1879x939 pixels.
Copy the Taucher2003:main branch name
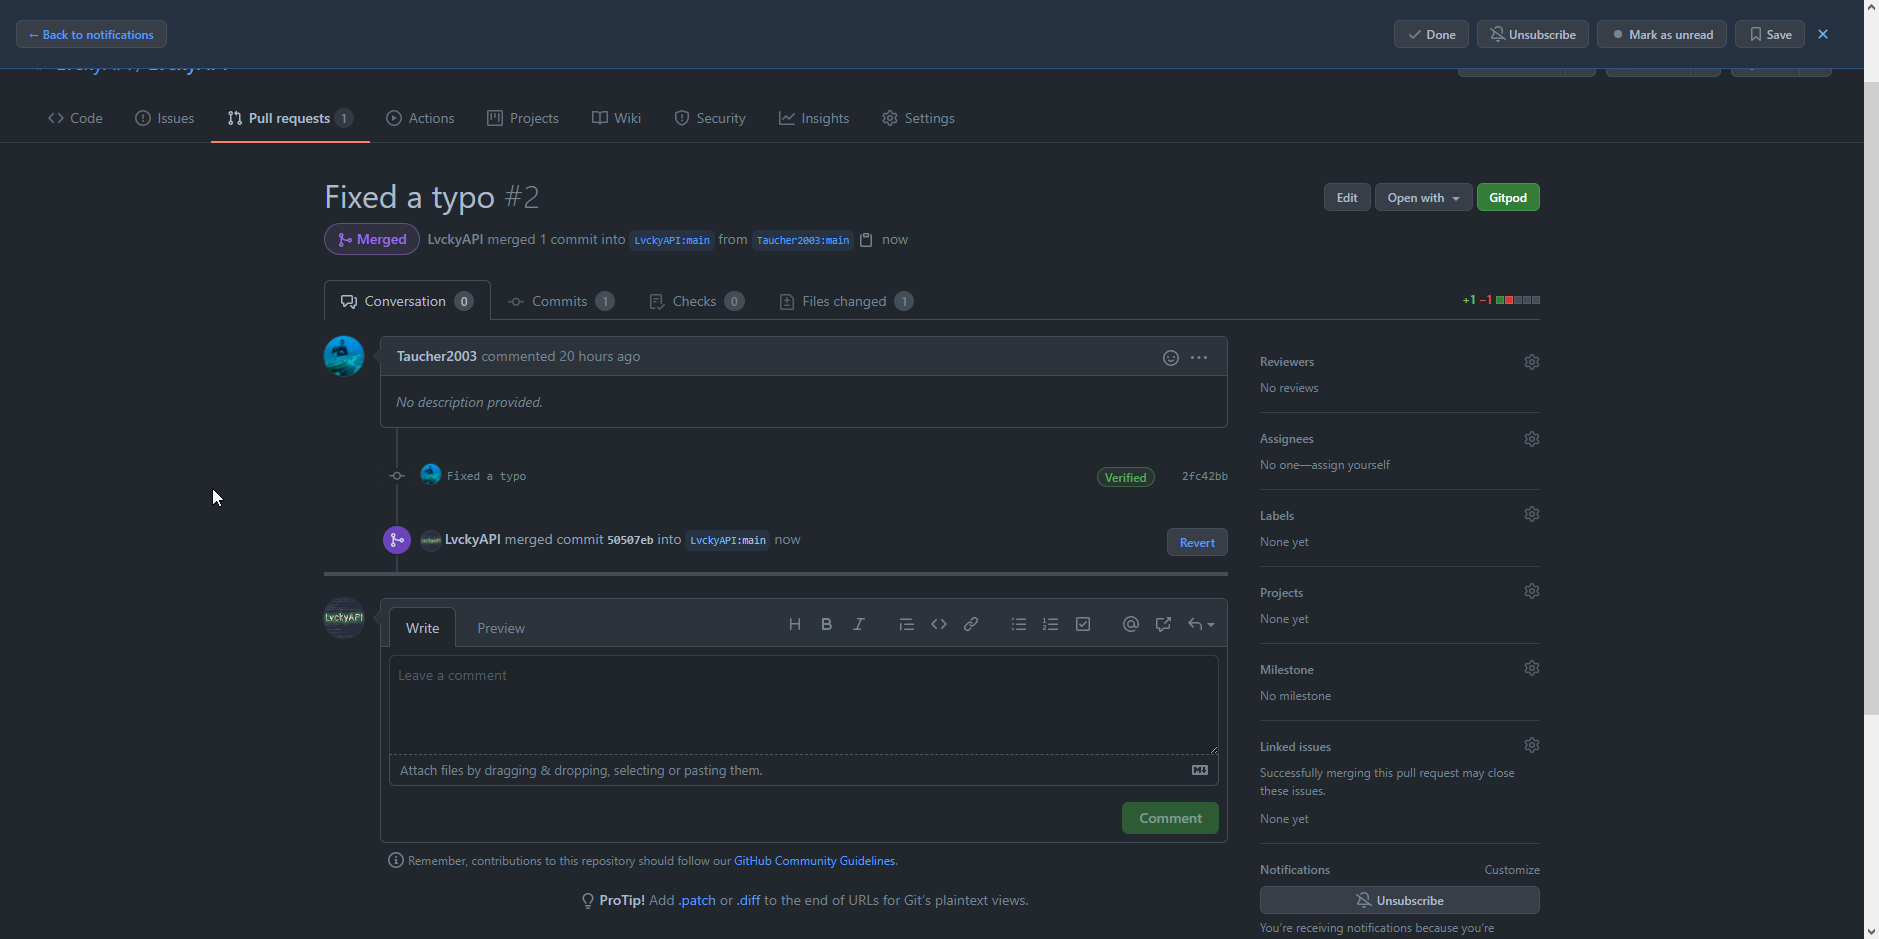(x=866, y=240)
